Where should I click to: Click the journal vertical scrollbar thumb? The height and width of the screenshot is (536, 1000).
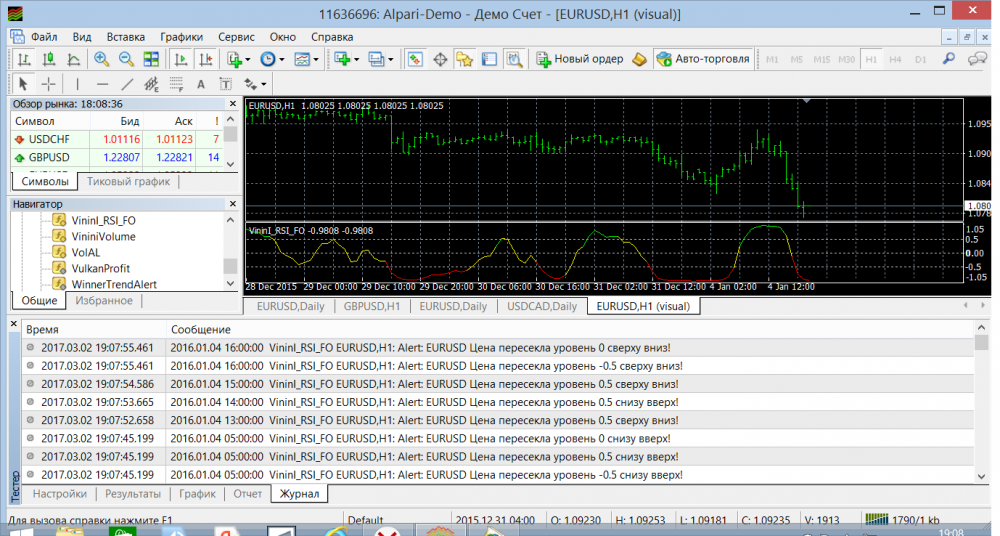point(982,342)
